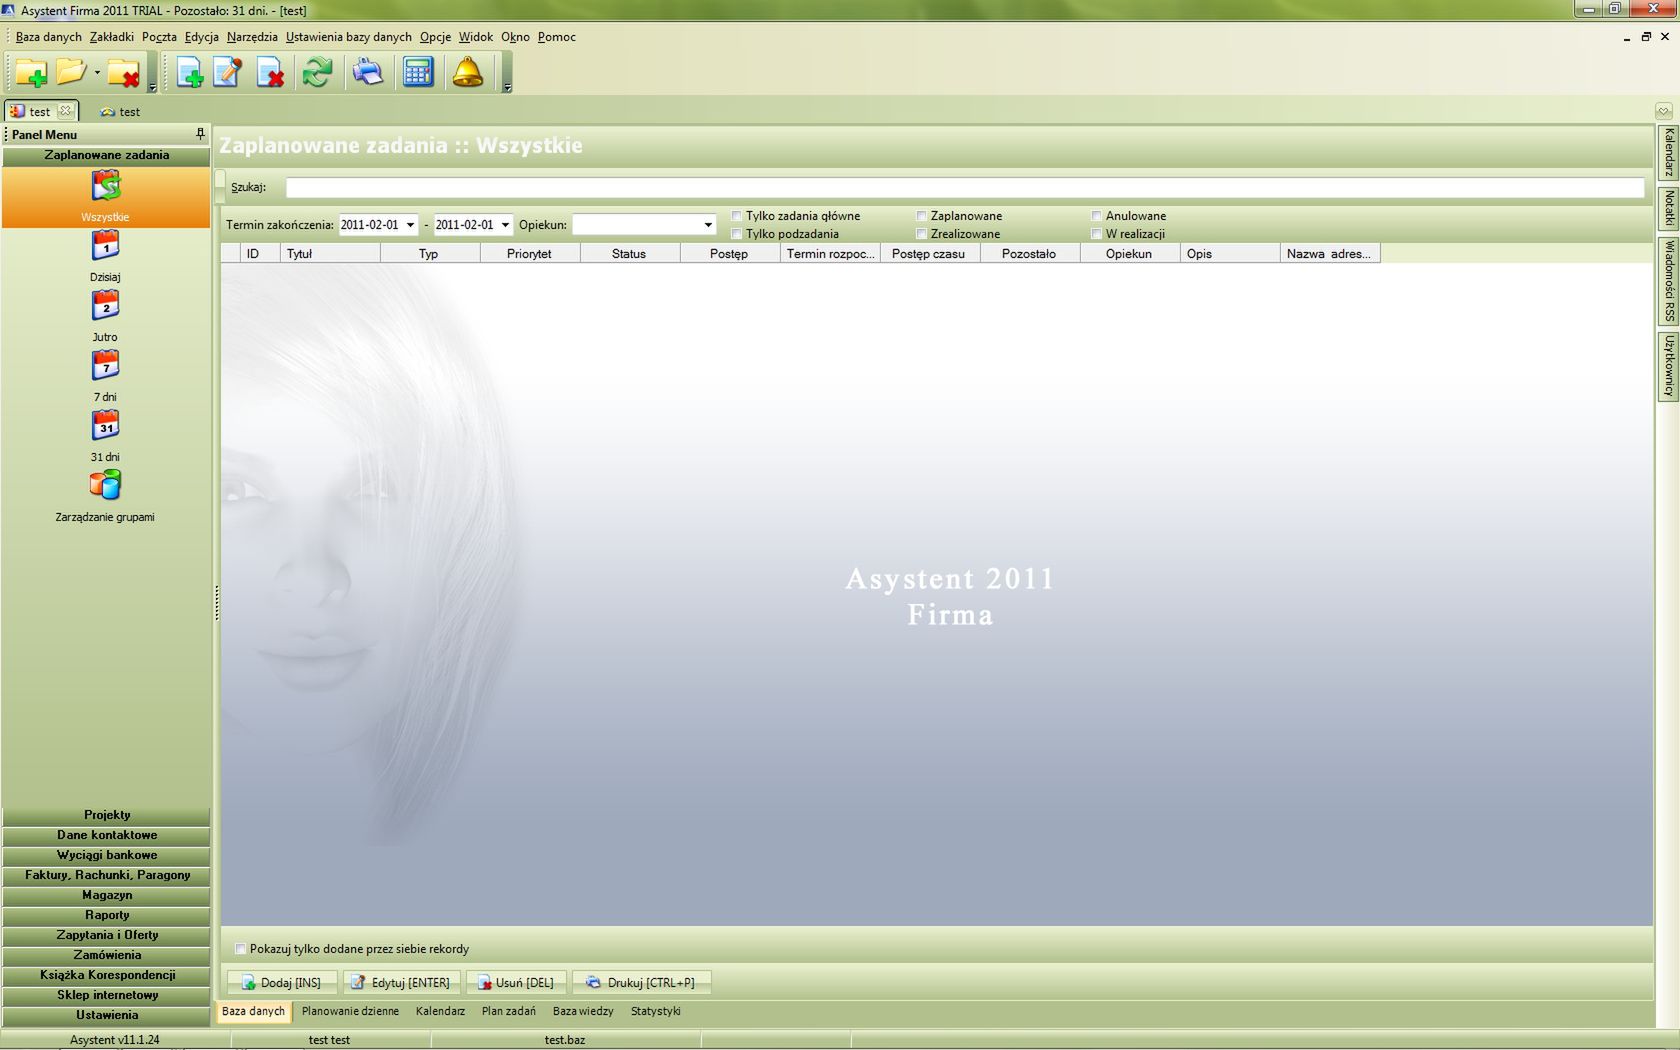
Task: Open the Narzędzia menu
Action: (x=252, y=37)
